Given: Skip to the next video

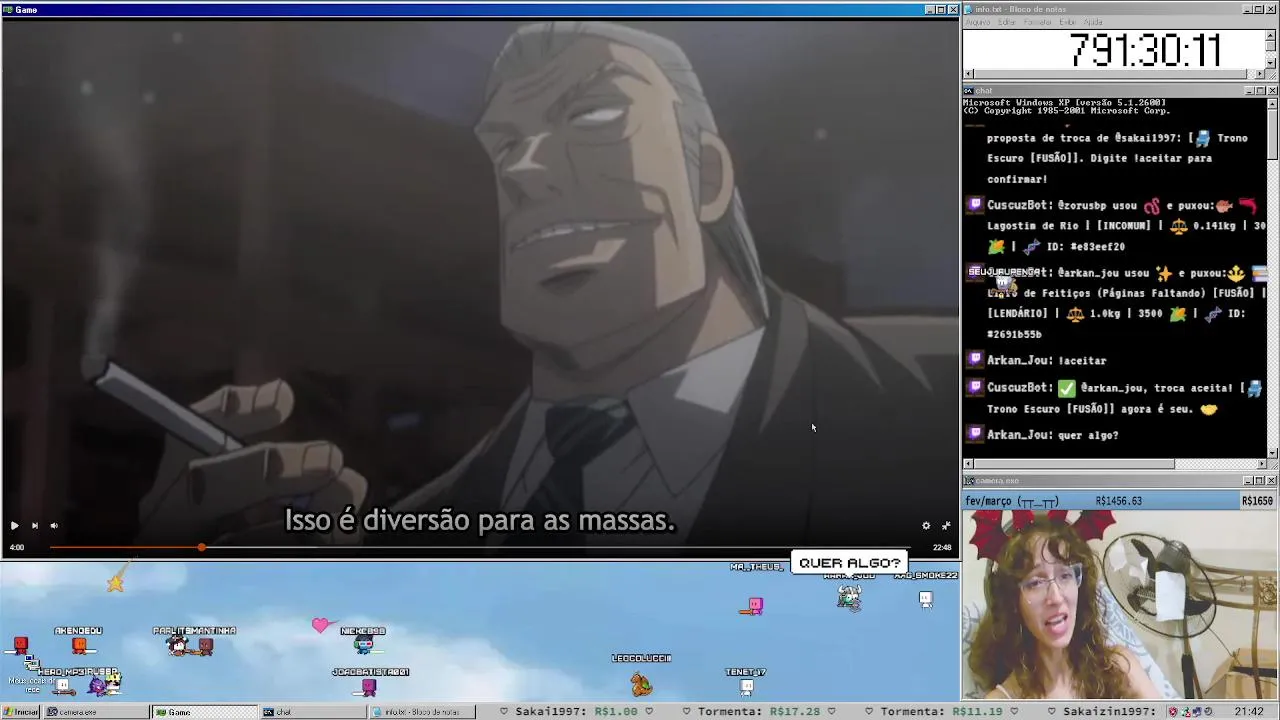Looking at the screenshot, I should click(x=35, y=525).
